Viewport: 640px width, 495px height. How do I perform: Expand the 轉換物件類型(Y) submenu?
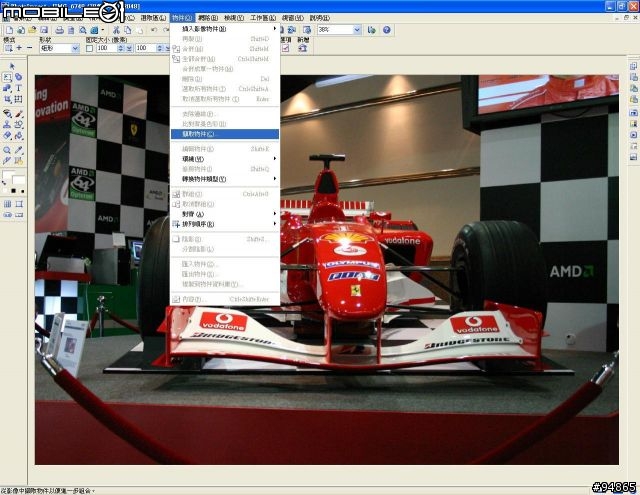(x=224, y=179)
